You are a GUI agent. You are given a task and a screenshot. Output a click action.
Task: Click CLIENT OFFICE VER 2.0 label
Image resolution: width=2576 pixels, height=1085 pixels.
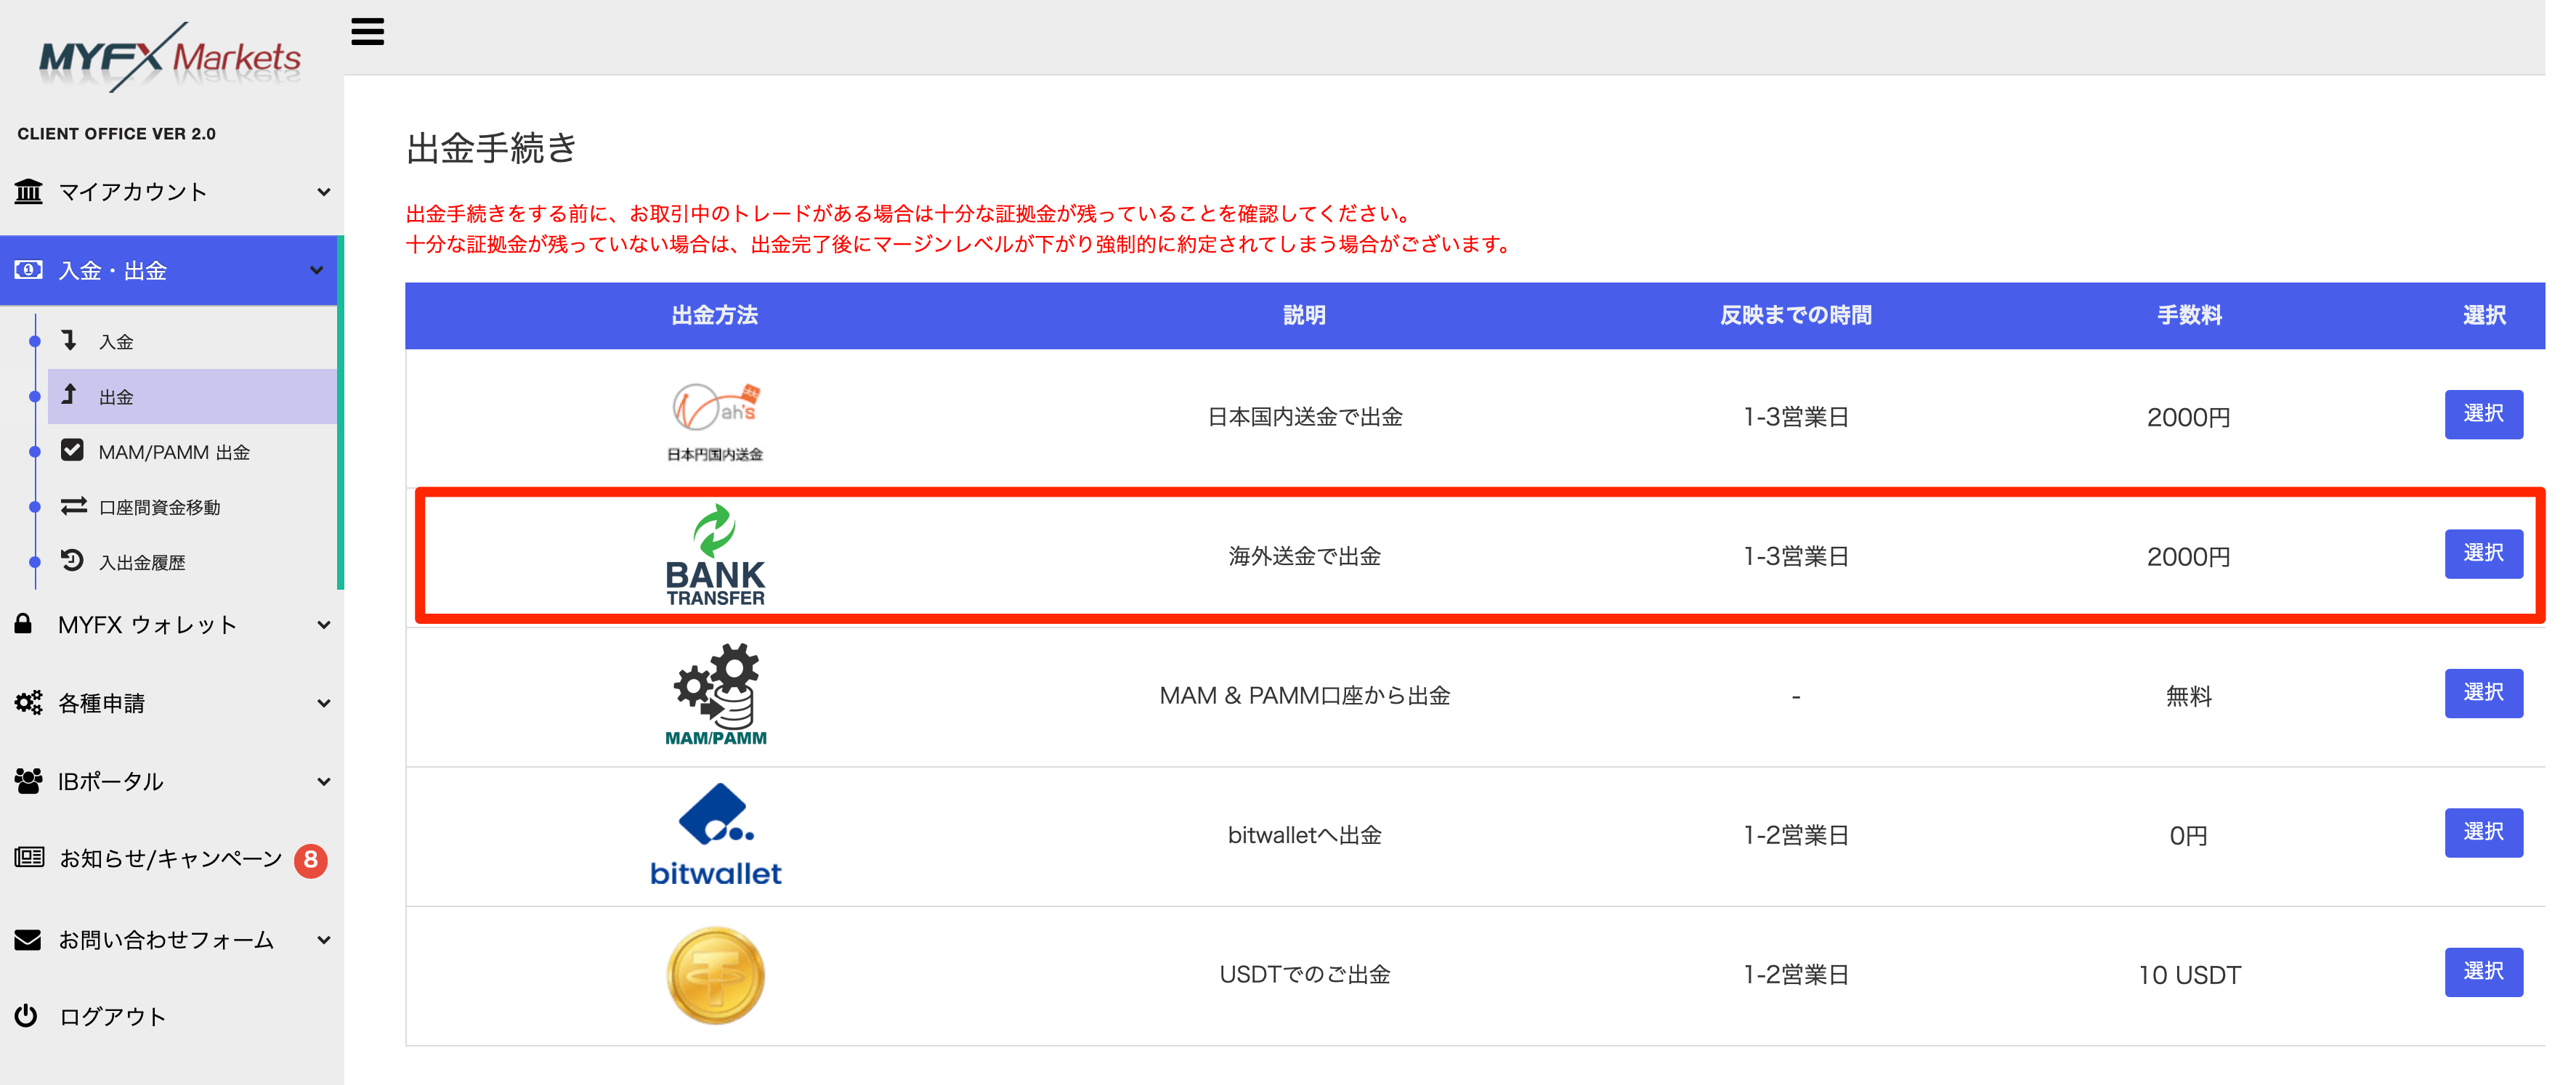[x=116, y=133]
